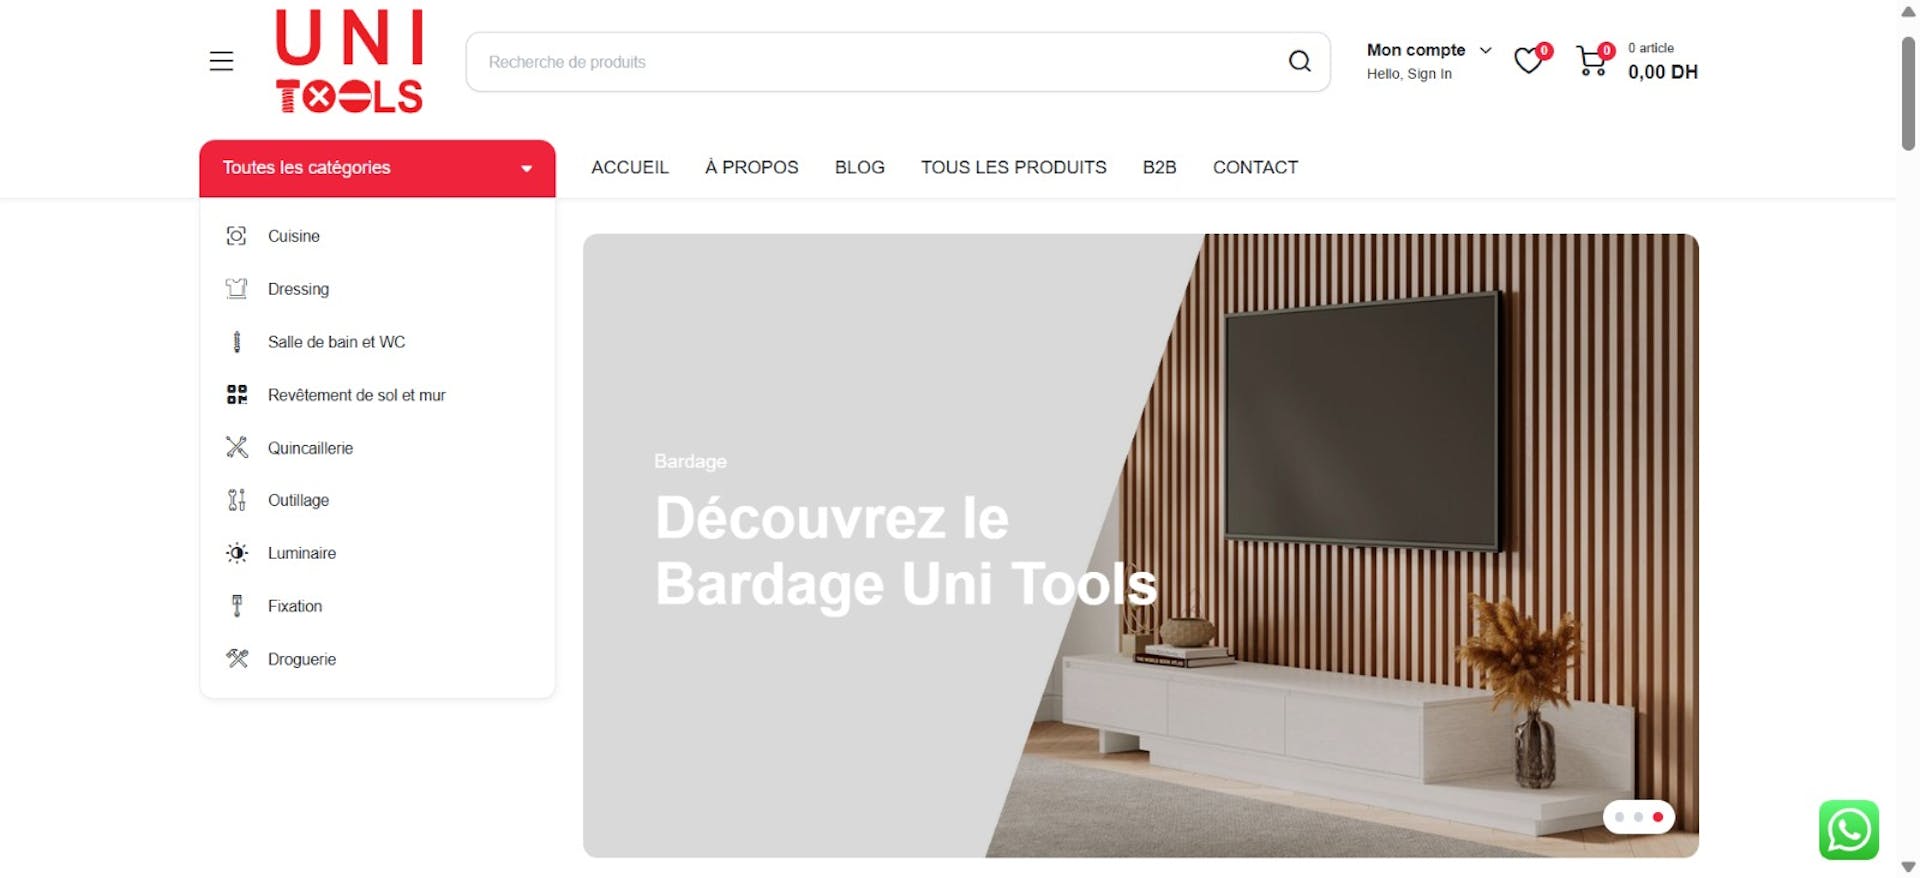The width and height of the screenshot is (1920, 878).
Task: Select the Quincaillerie category link
Action: 310,448
